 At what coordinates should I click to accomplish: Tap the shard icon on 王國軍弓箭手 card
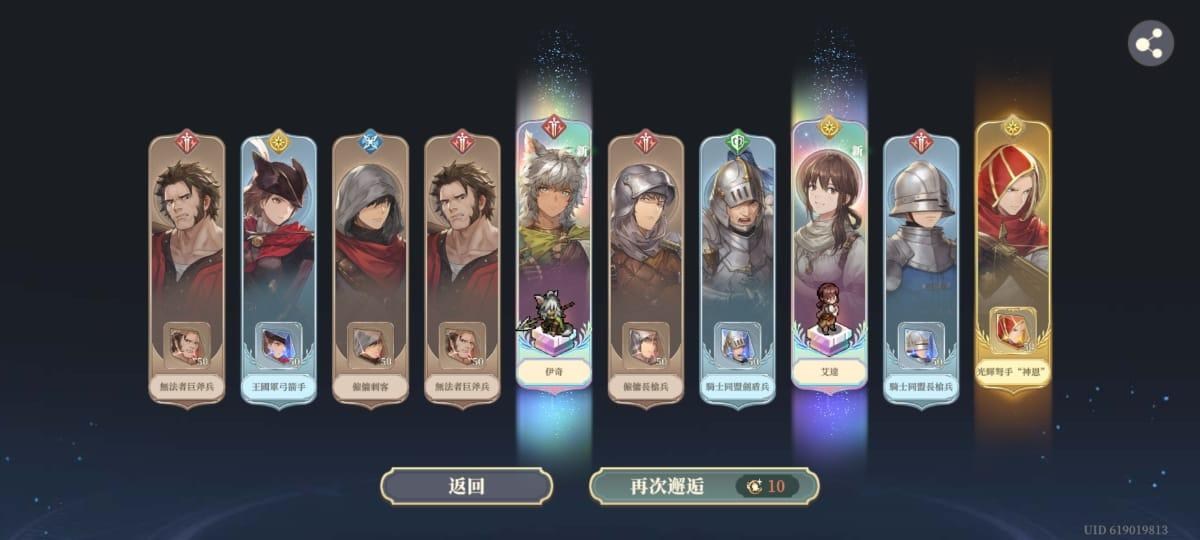279,345
